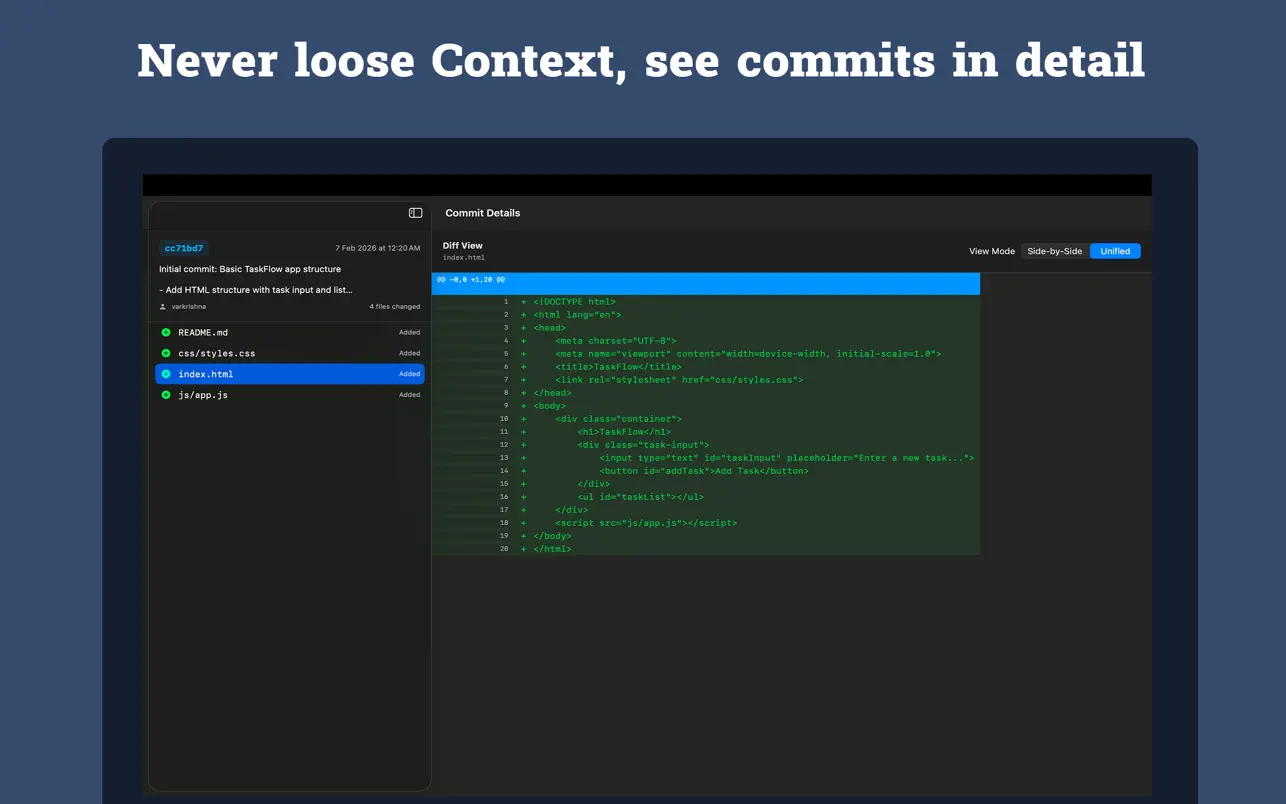Click commit description Add HTML structure line

point(256,290)
